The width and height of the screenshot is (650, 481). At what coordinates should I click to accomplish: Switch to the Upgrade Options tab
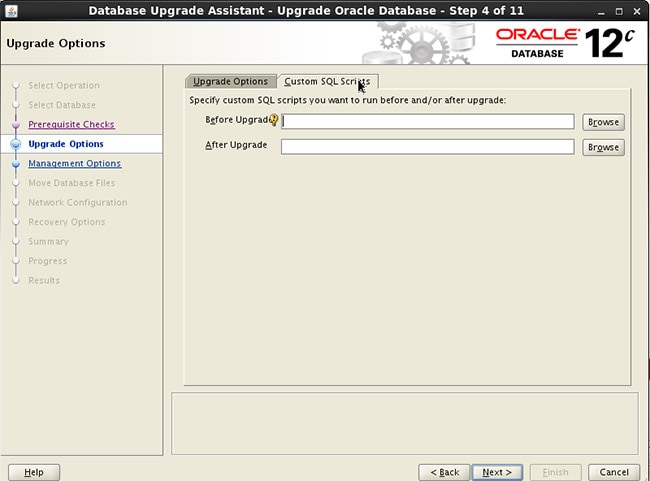[230, 81]
